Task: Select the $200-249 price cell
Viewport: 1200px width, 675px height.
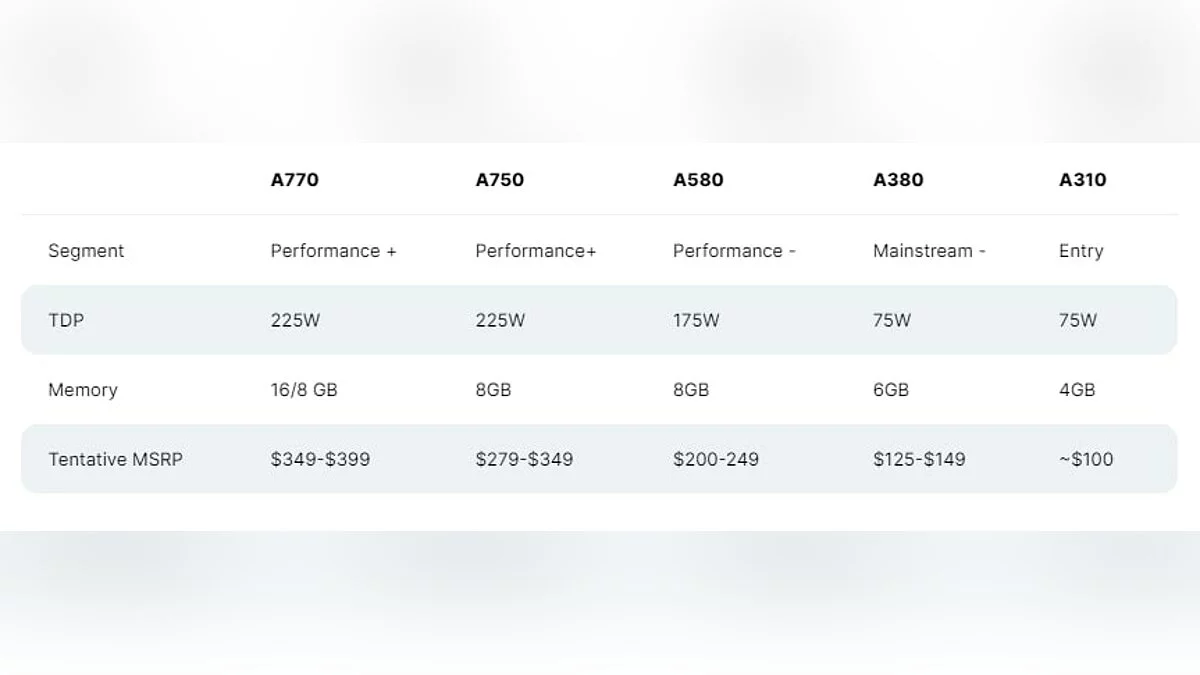Action: 716,459
